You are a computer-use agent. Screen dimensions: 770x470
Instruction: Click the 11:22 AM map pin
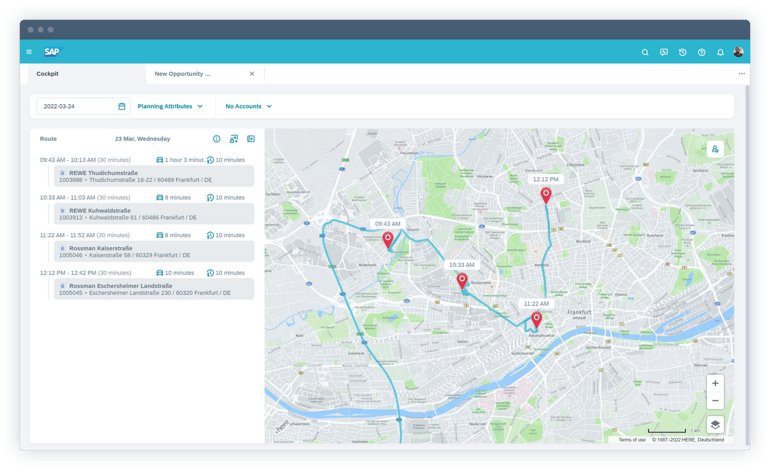pyautogui.click(x=537, y=319)
